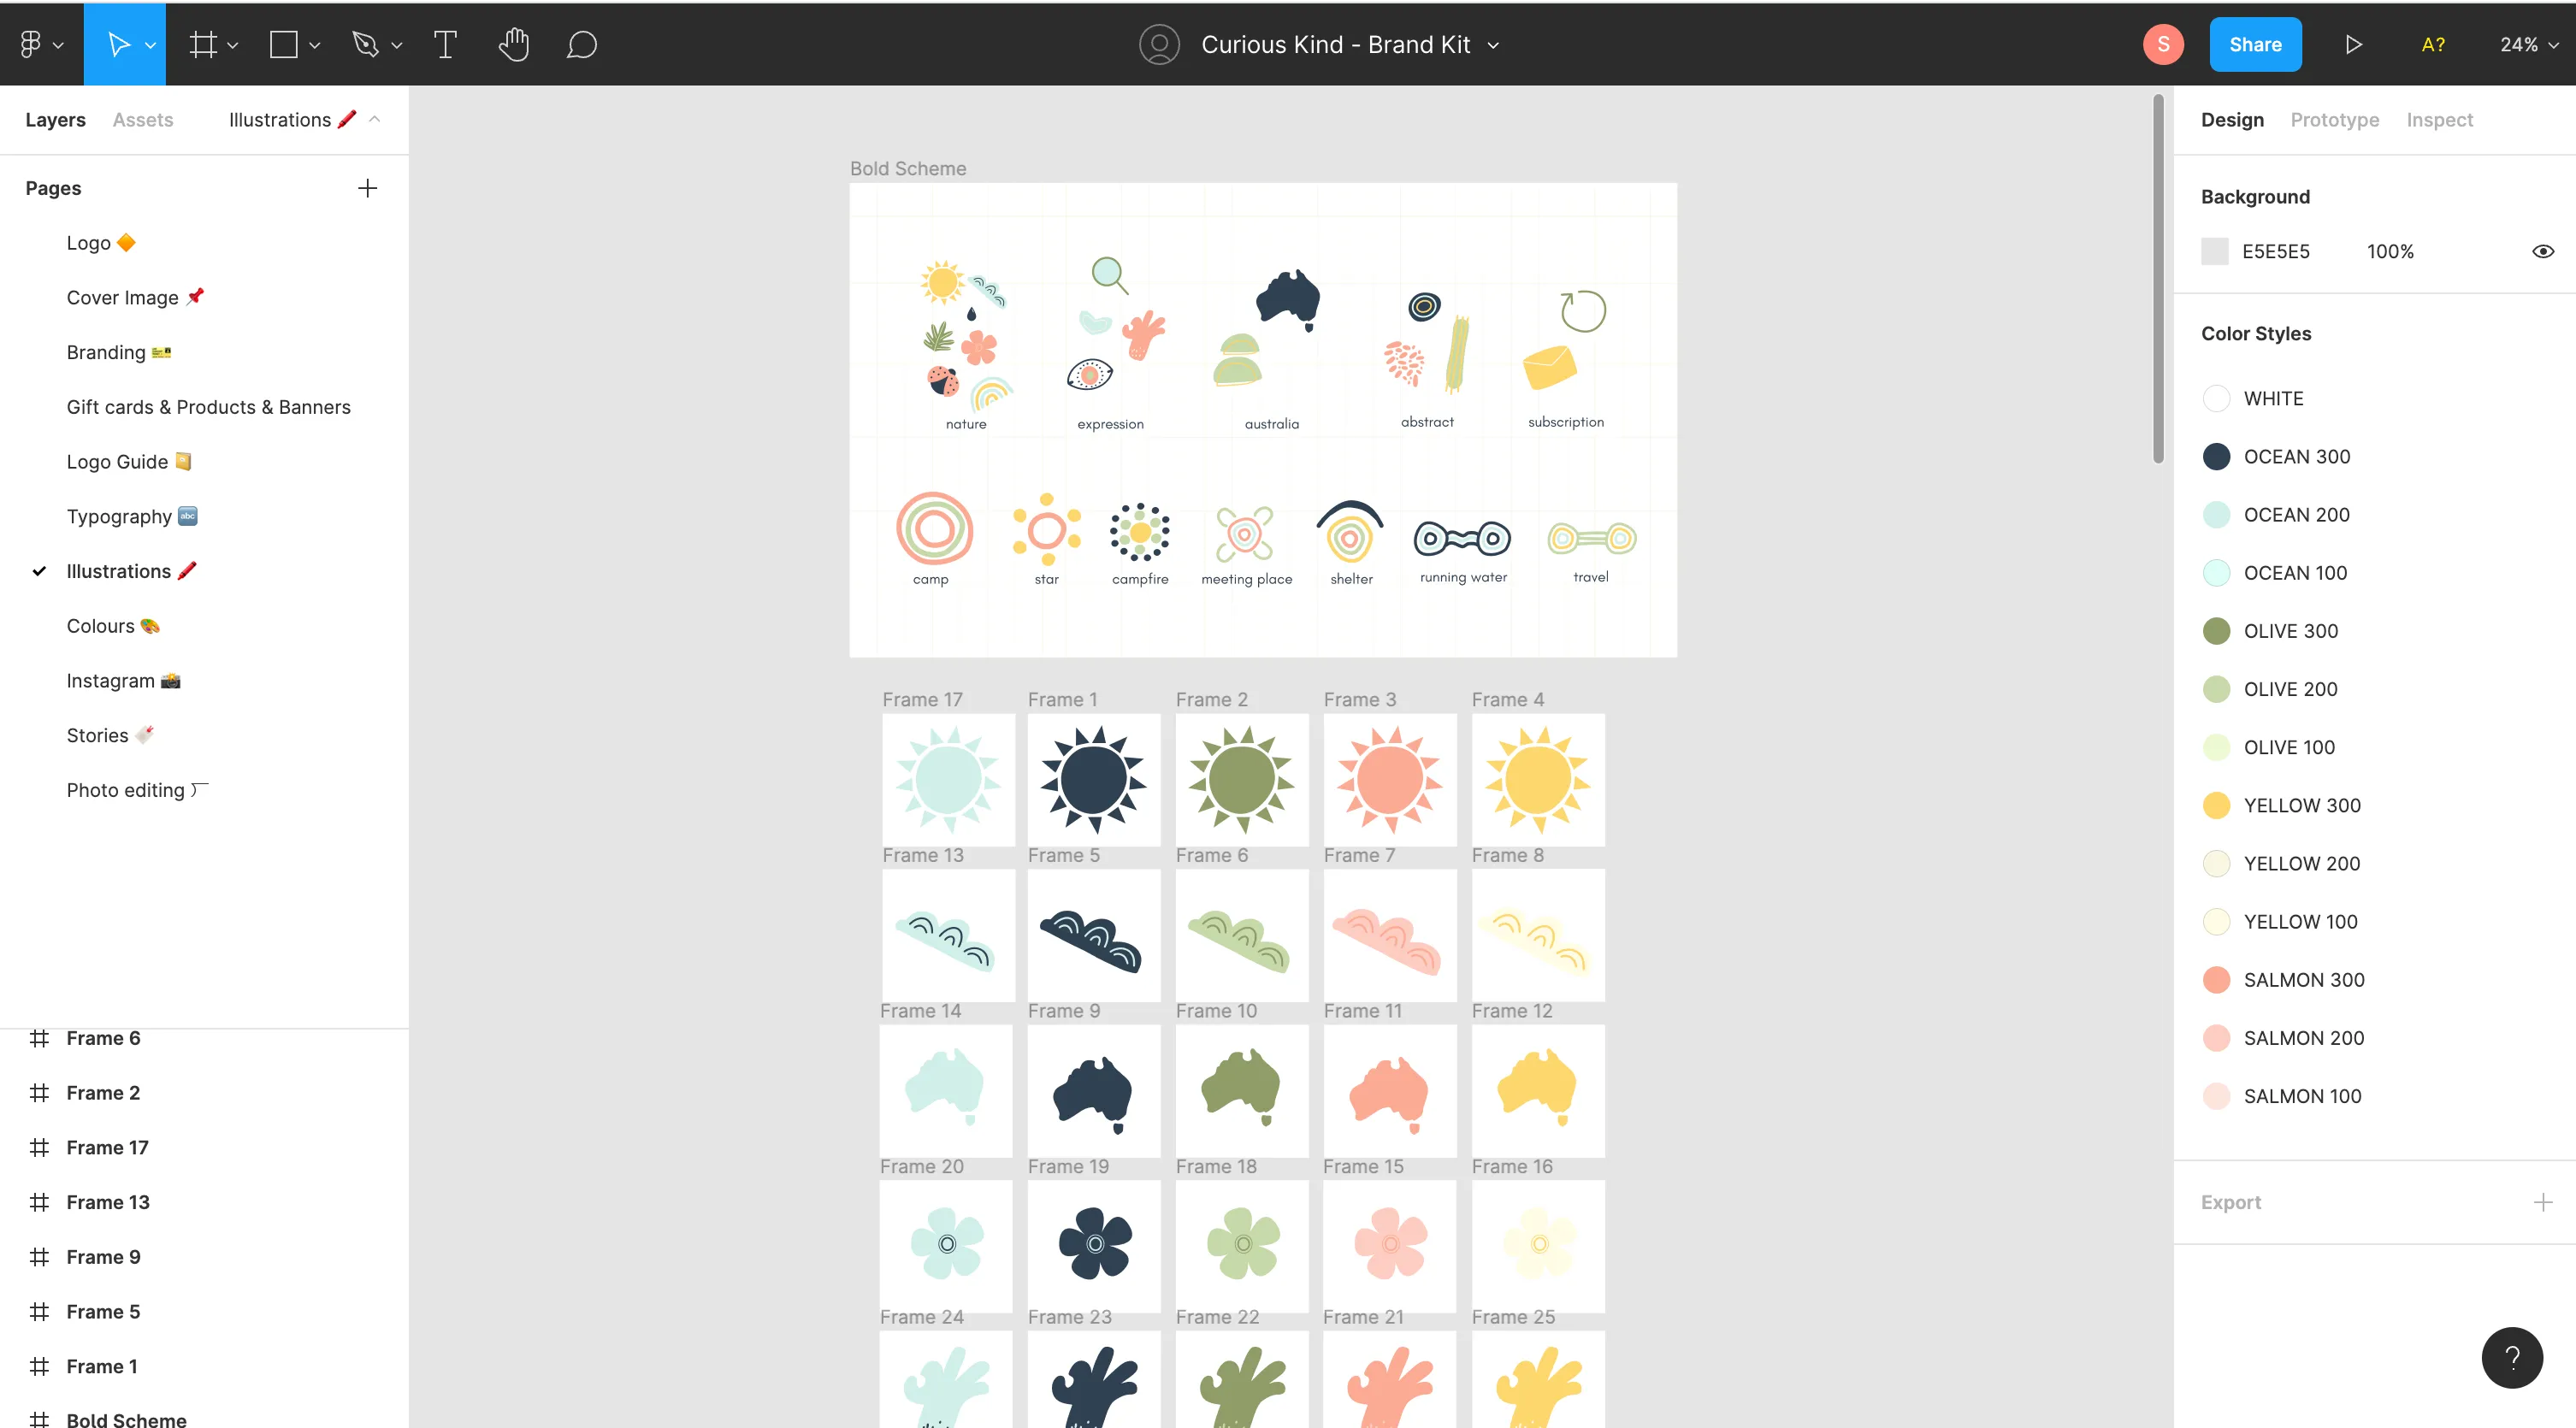Click the background opacity 100% field
Viewport: 2576px width, 1428px height.
(x=2390, y=251)
